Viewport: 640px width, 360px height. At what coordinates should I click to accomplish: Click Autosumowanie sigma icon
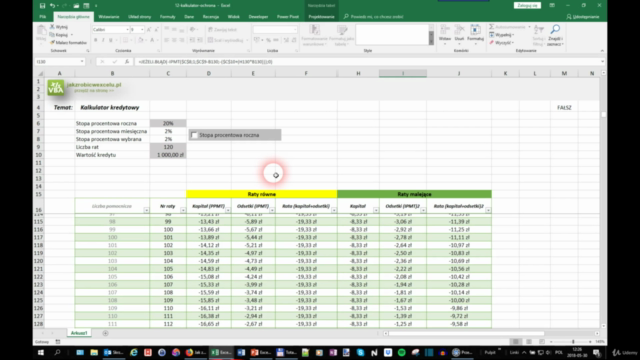(x=491, y=27)
